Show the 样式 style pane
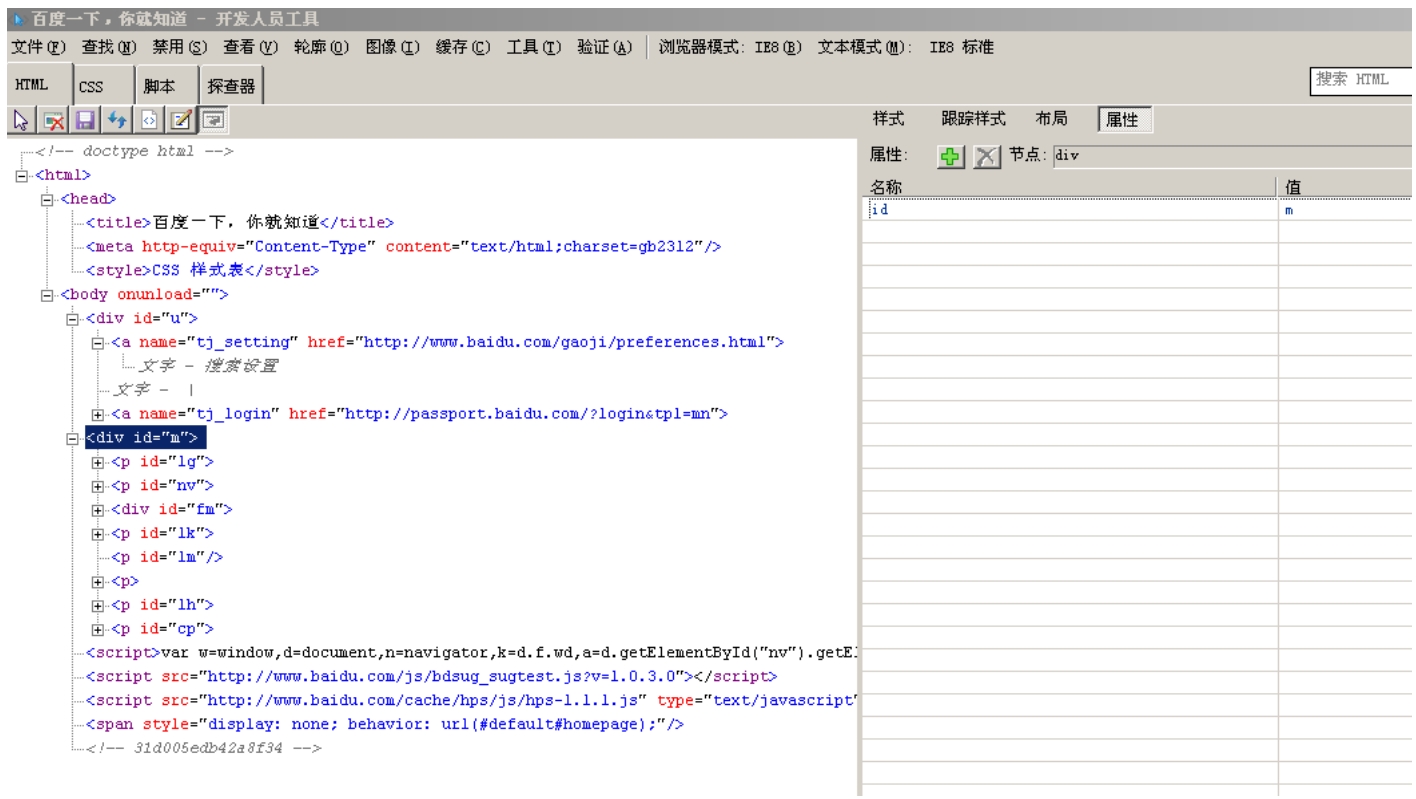This screenshot has width=1416, height=799. 889,119
